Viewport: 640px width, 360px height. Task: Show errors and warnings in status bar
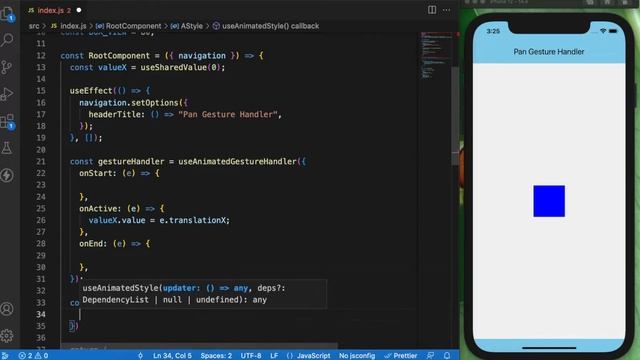click(33, 356)
